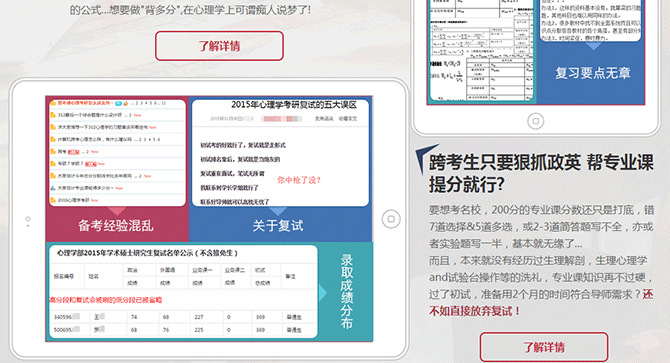
Task: Open the 复试名单公示 score table thumbnail
Action: tap(183, 291)
